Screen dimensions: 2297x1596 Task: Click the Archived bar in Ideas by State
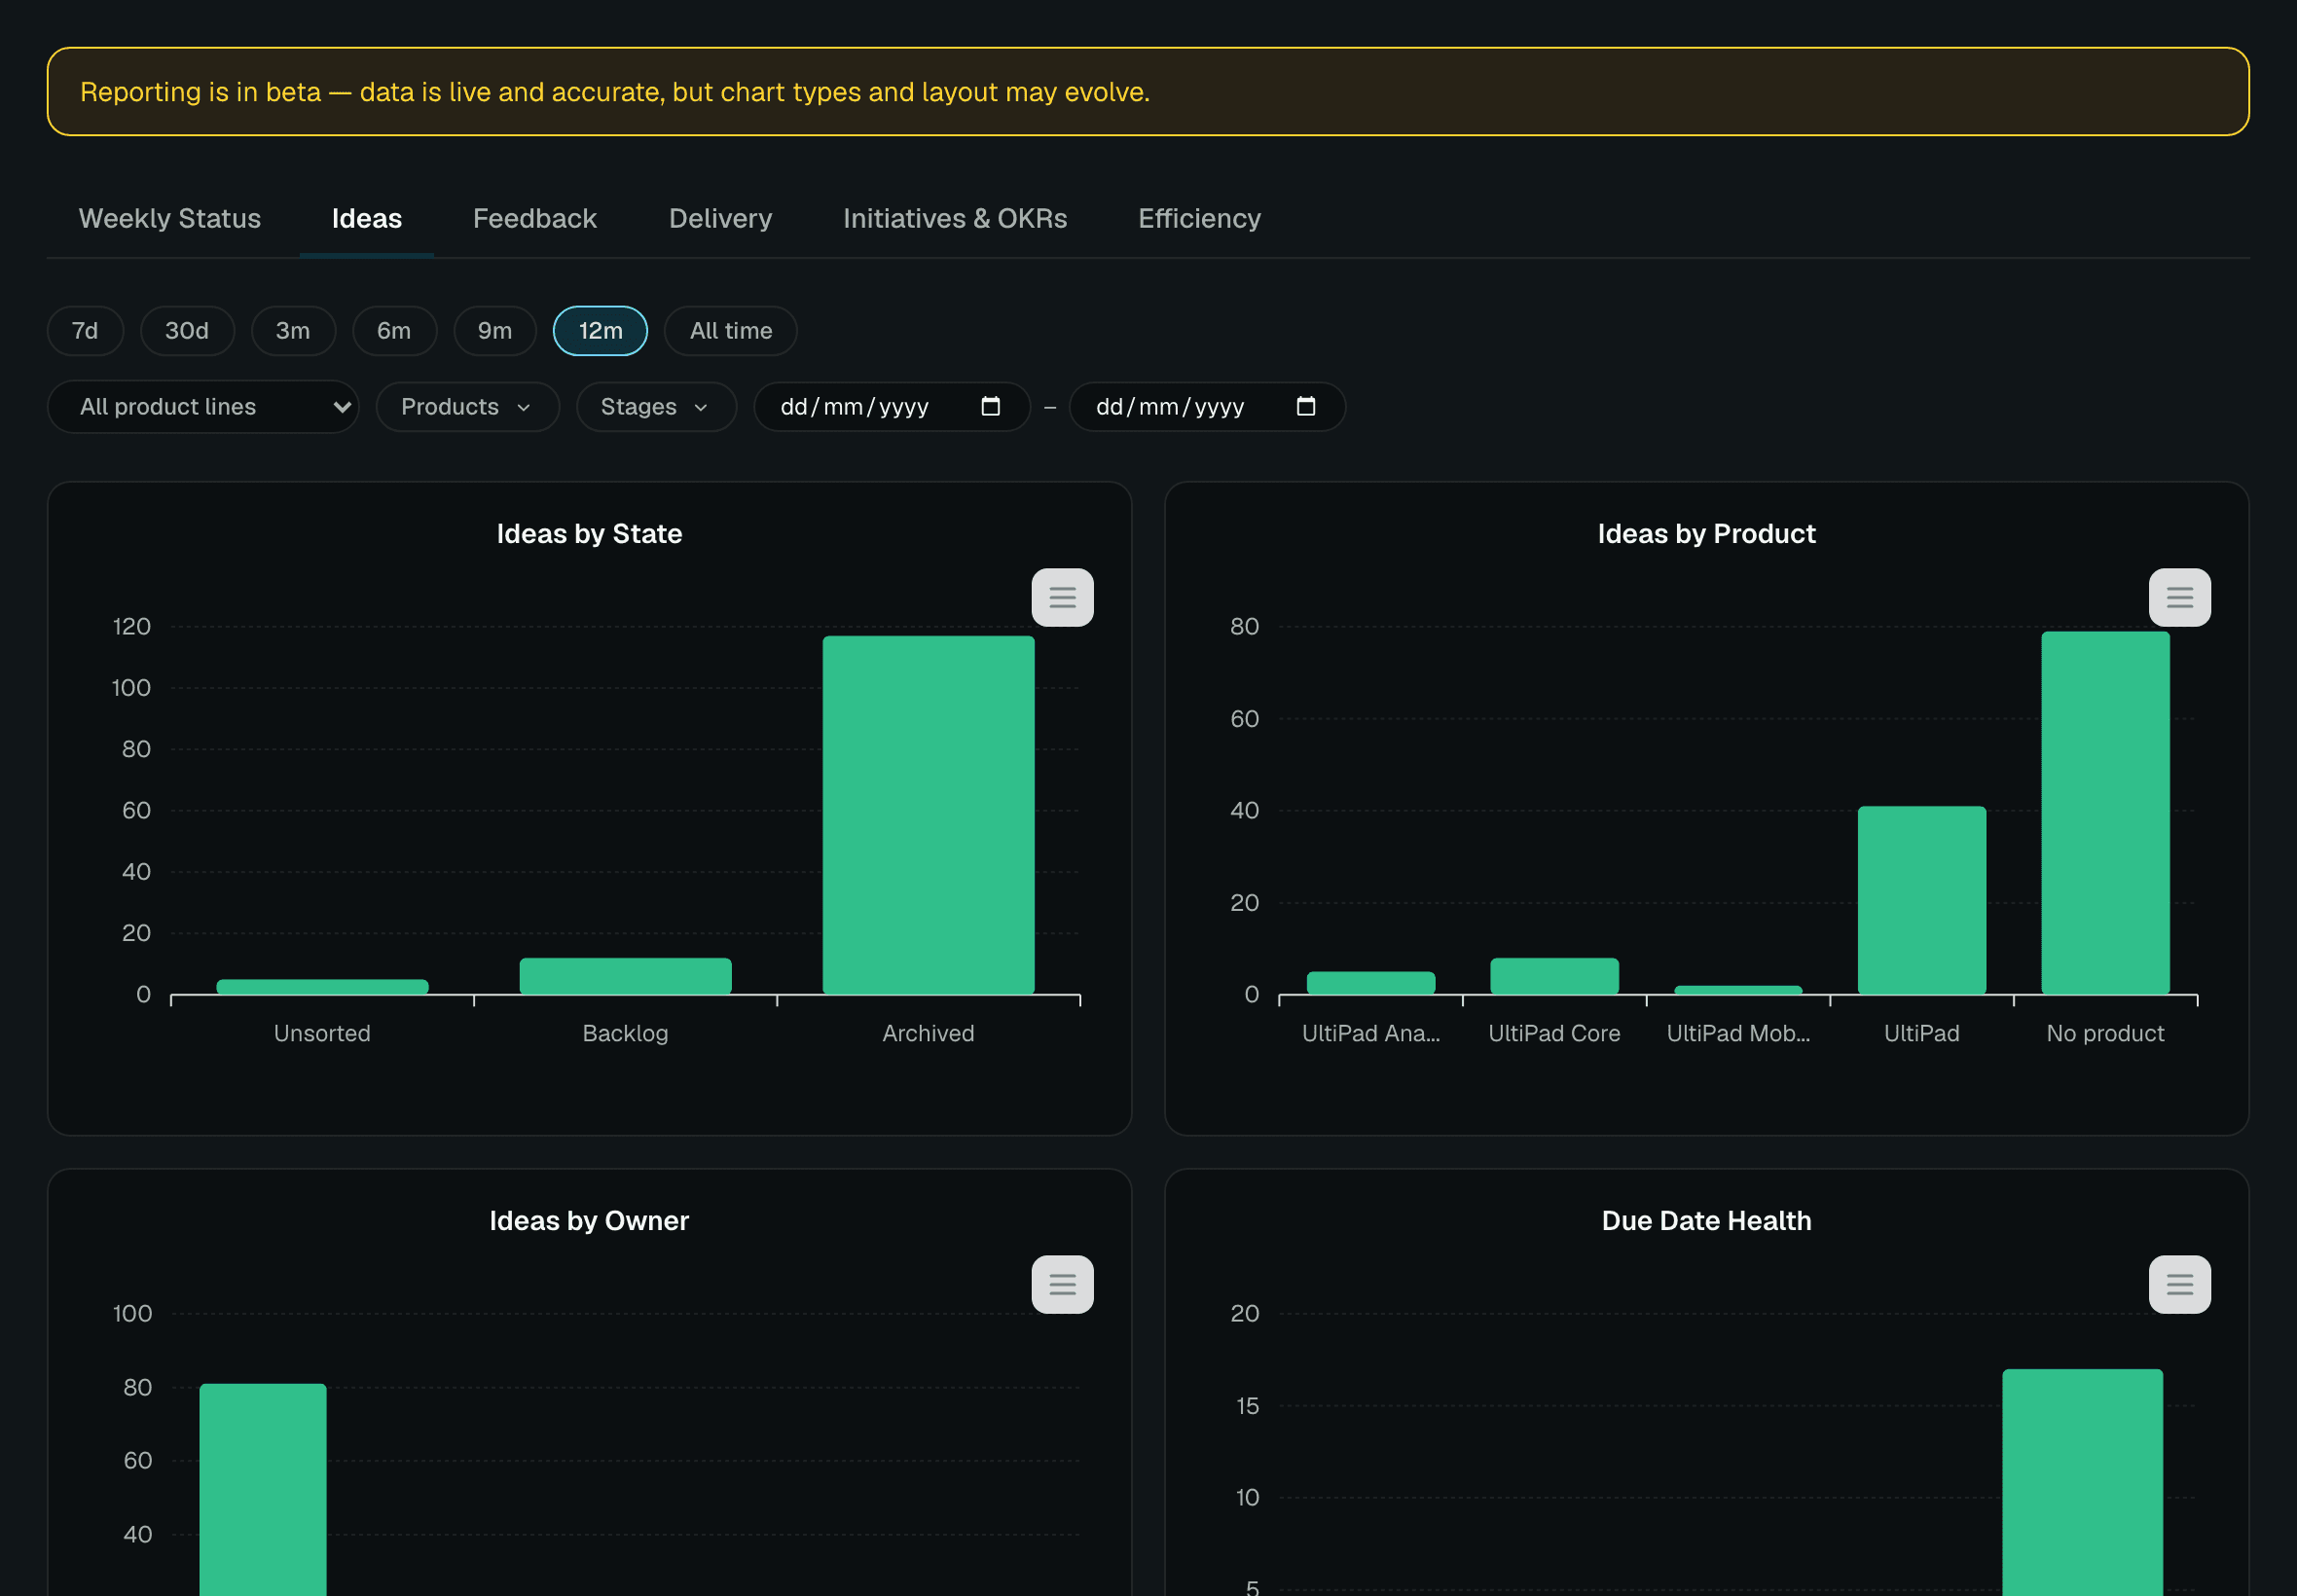[x=928, y=815]
